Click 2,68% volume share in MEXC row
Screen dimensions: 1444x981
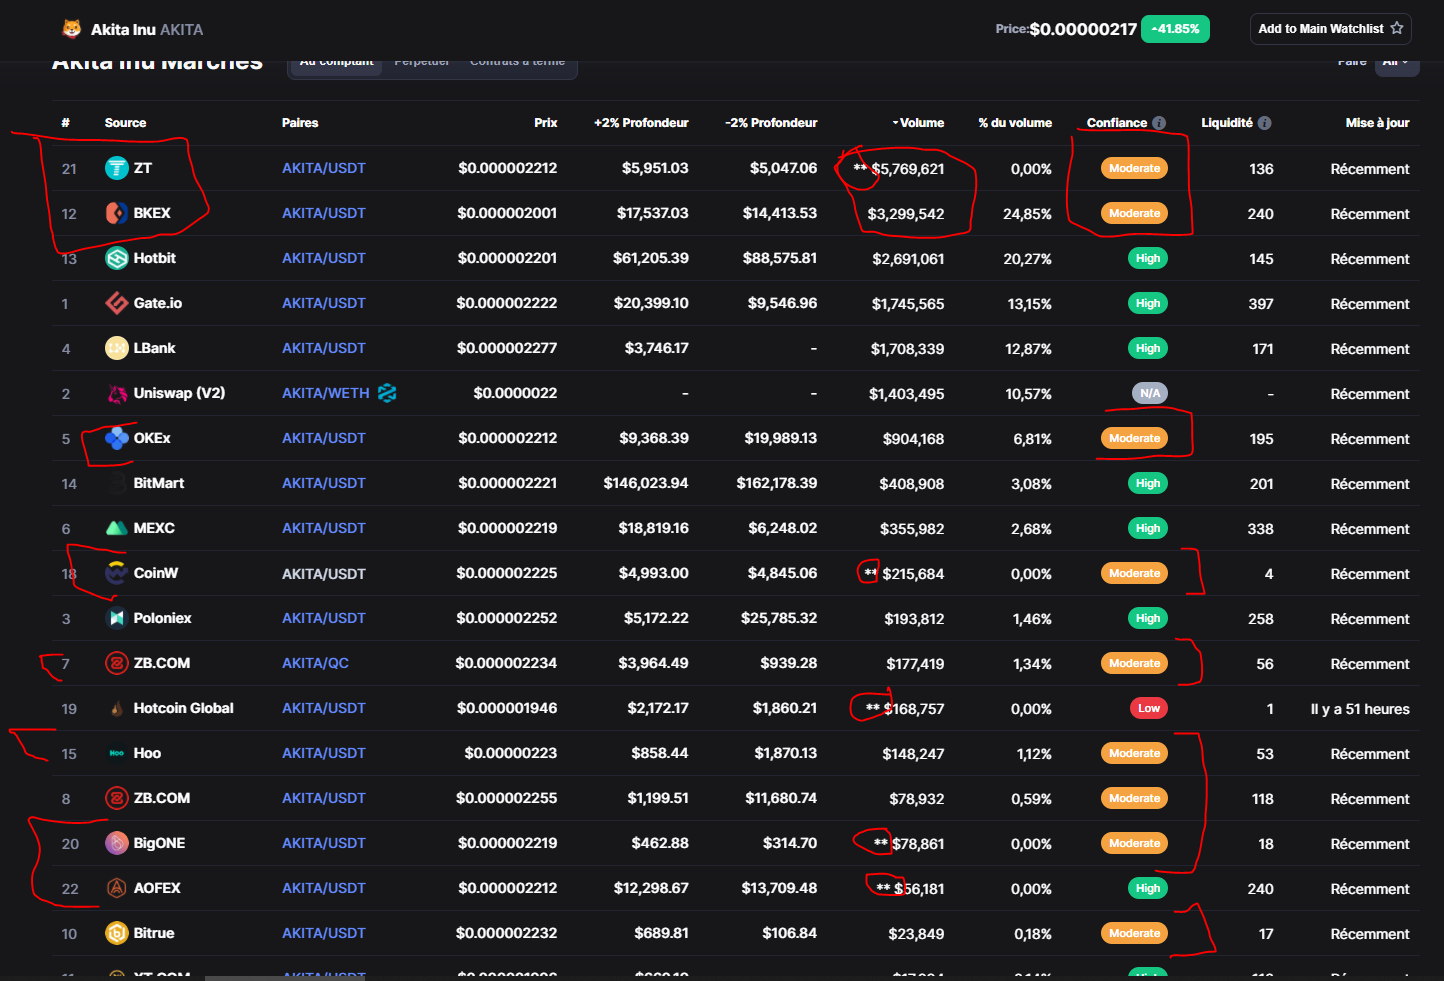tap(1032, 529)
